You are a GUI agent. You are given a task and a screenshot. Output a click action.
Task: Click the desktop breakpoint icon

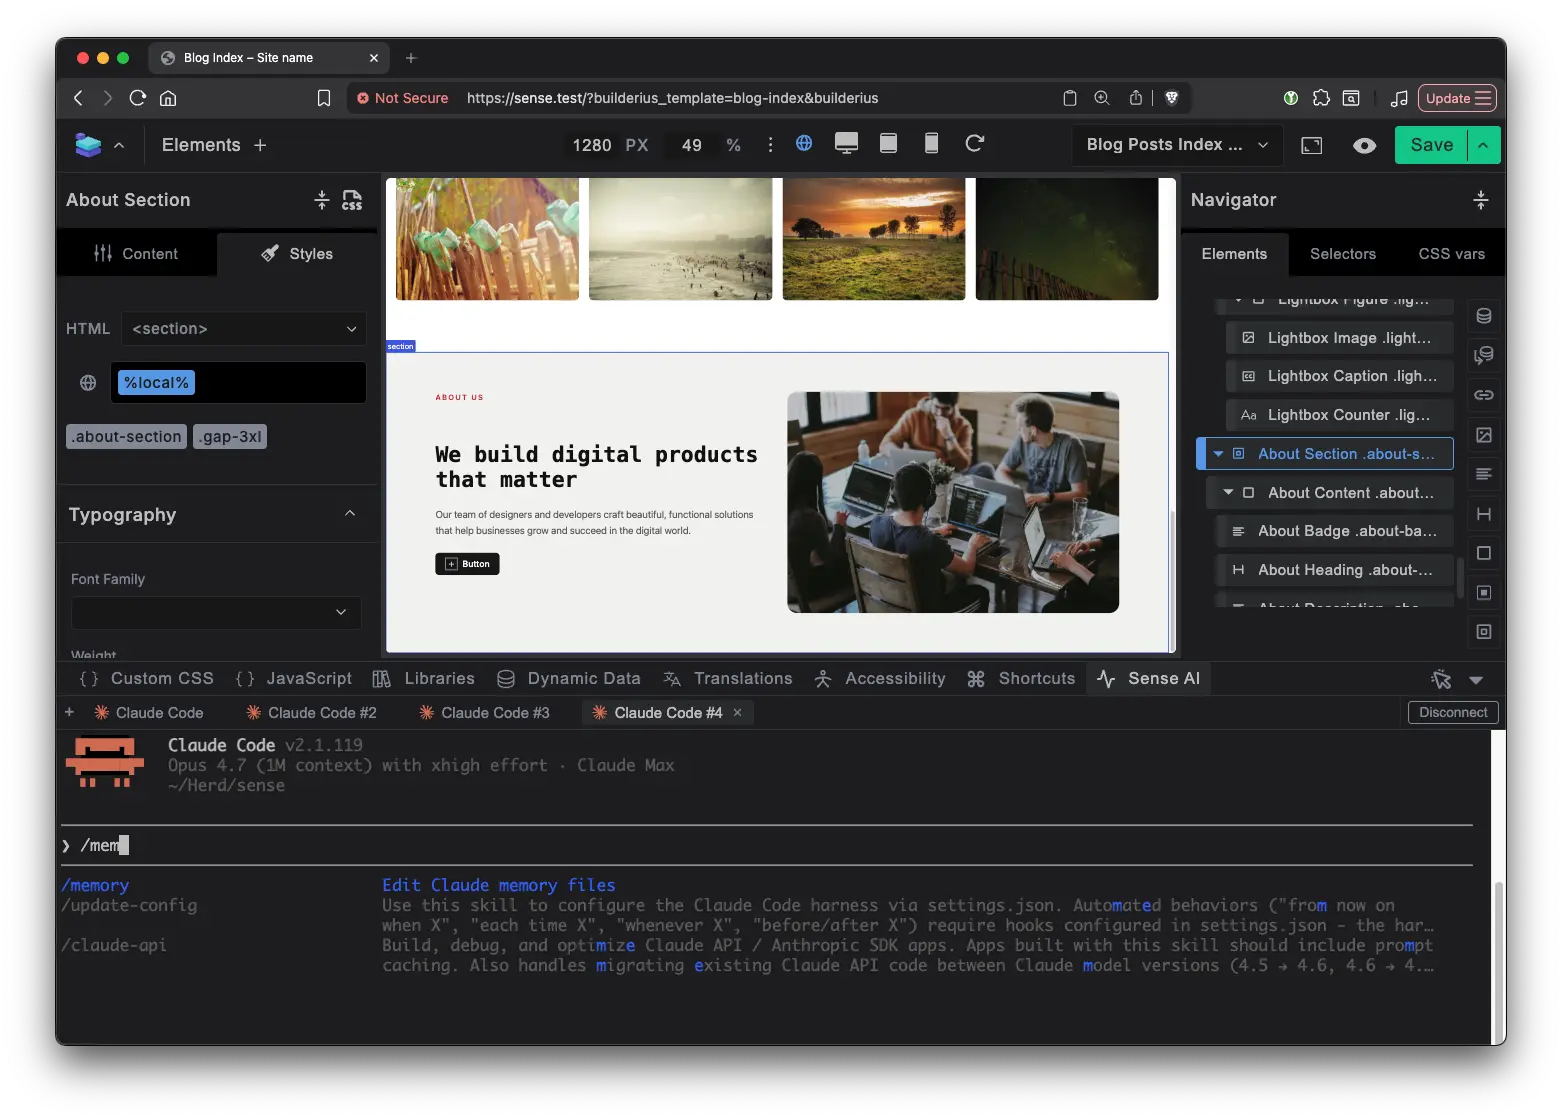(846, 144)
